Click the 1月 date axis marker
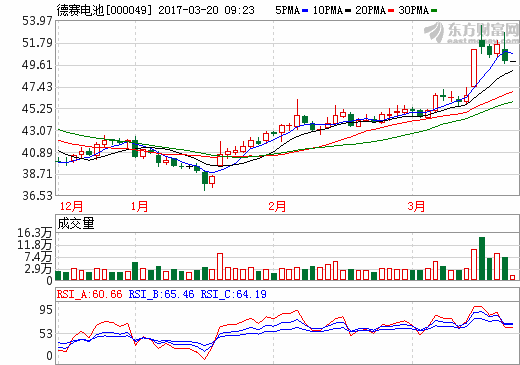The image size is (520, 365). click(139, 206)
